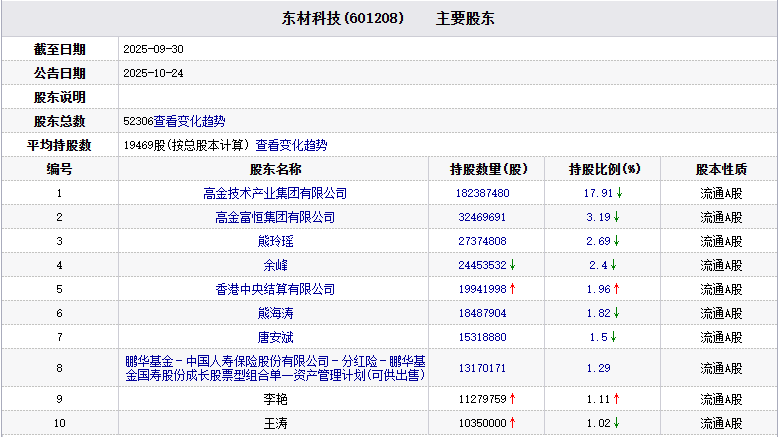Click the red up arrow next to 11279759

point(514,399)
